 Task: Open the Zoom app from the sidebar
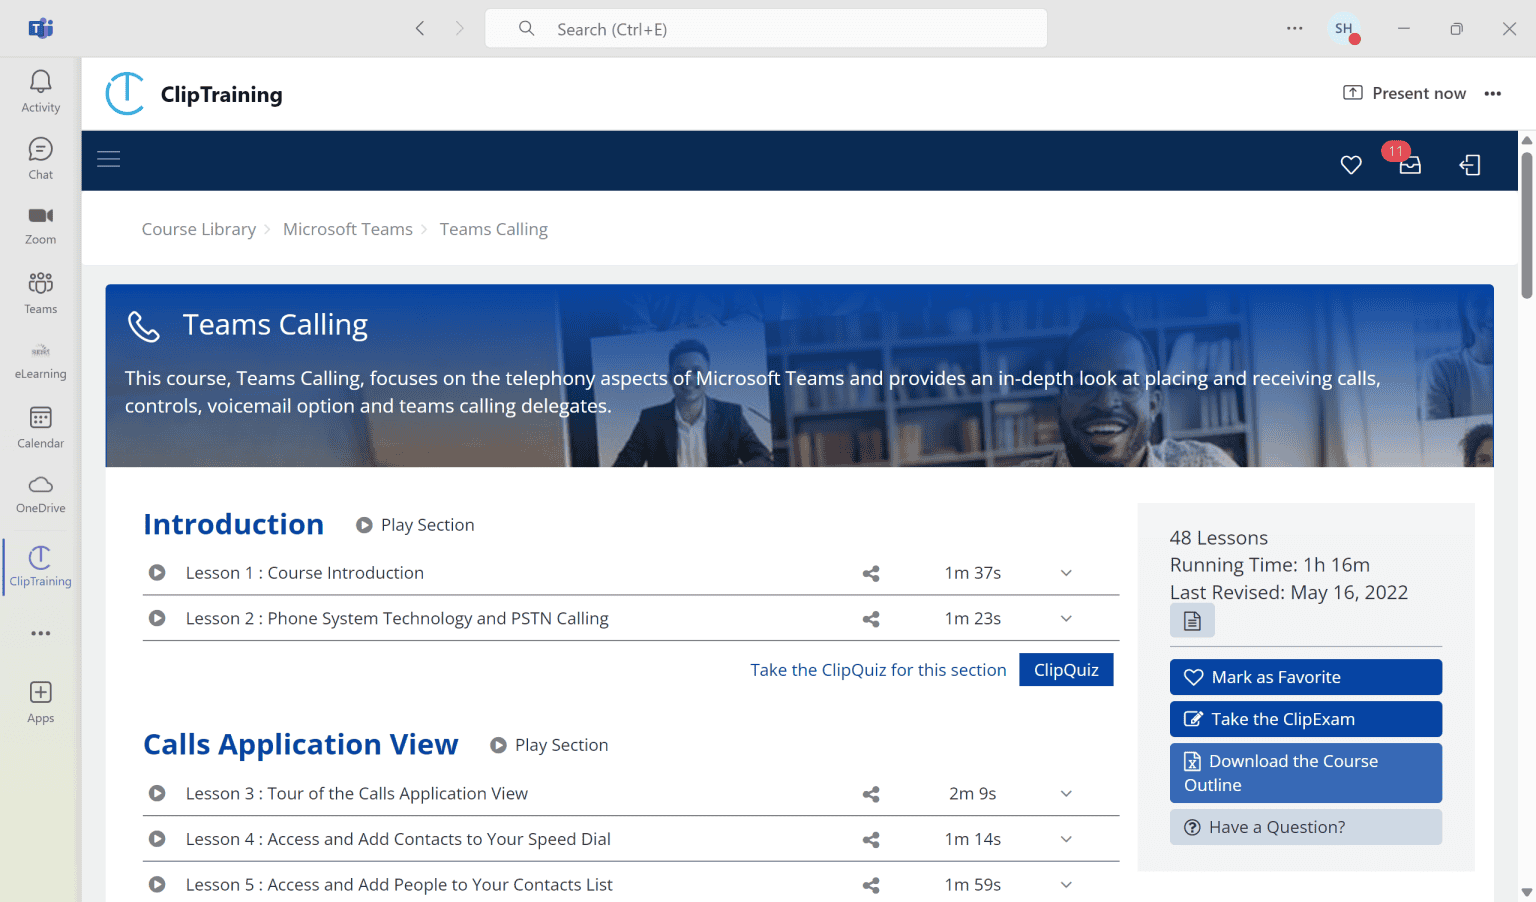click(x=40, y=223)
